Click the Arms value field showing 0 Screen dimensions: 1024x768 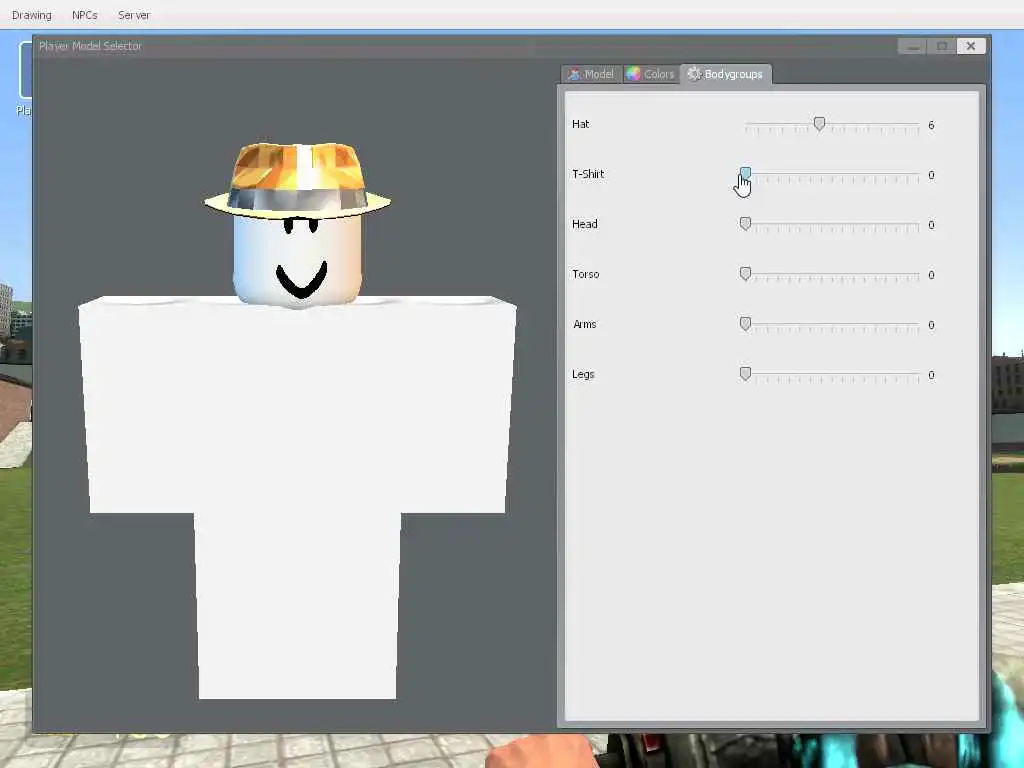[931, 325]
